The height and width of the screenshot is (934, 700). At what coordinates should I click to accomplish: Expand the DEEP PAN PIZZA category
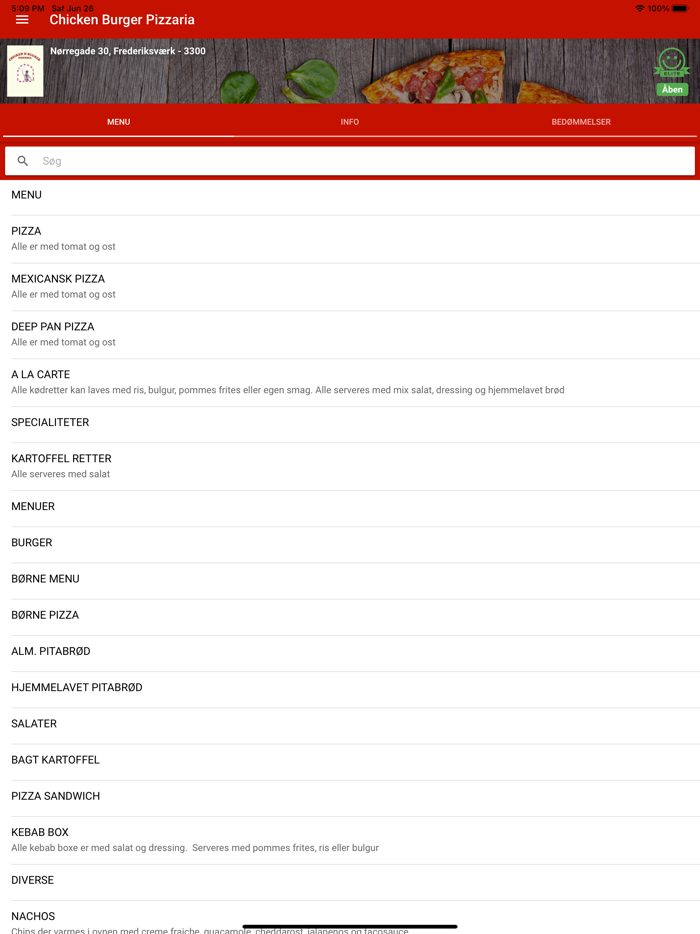coord(350,334)
